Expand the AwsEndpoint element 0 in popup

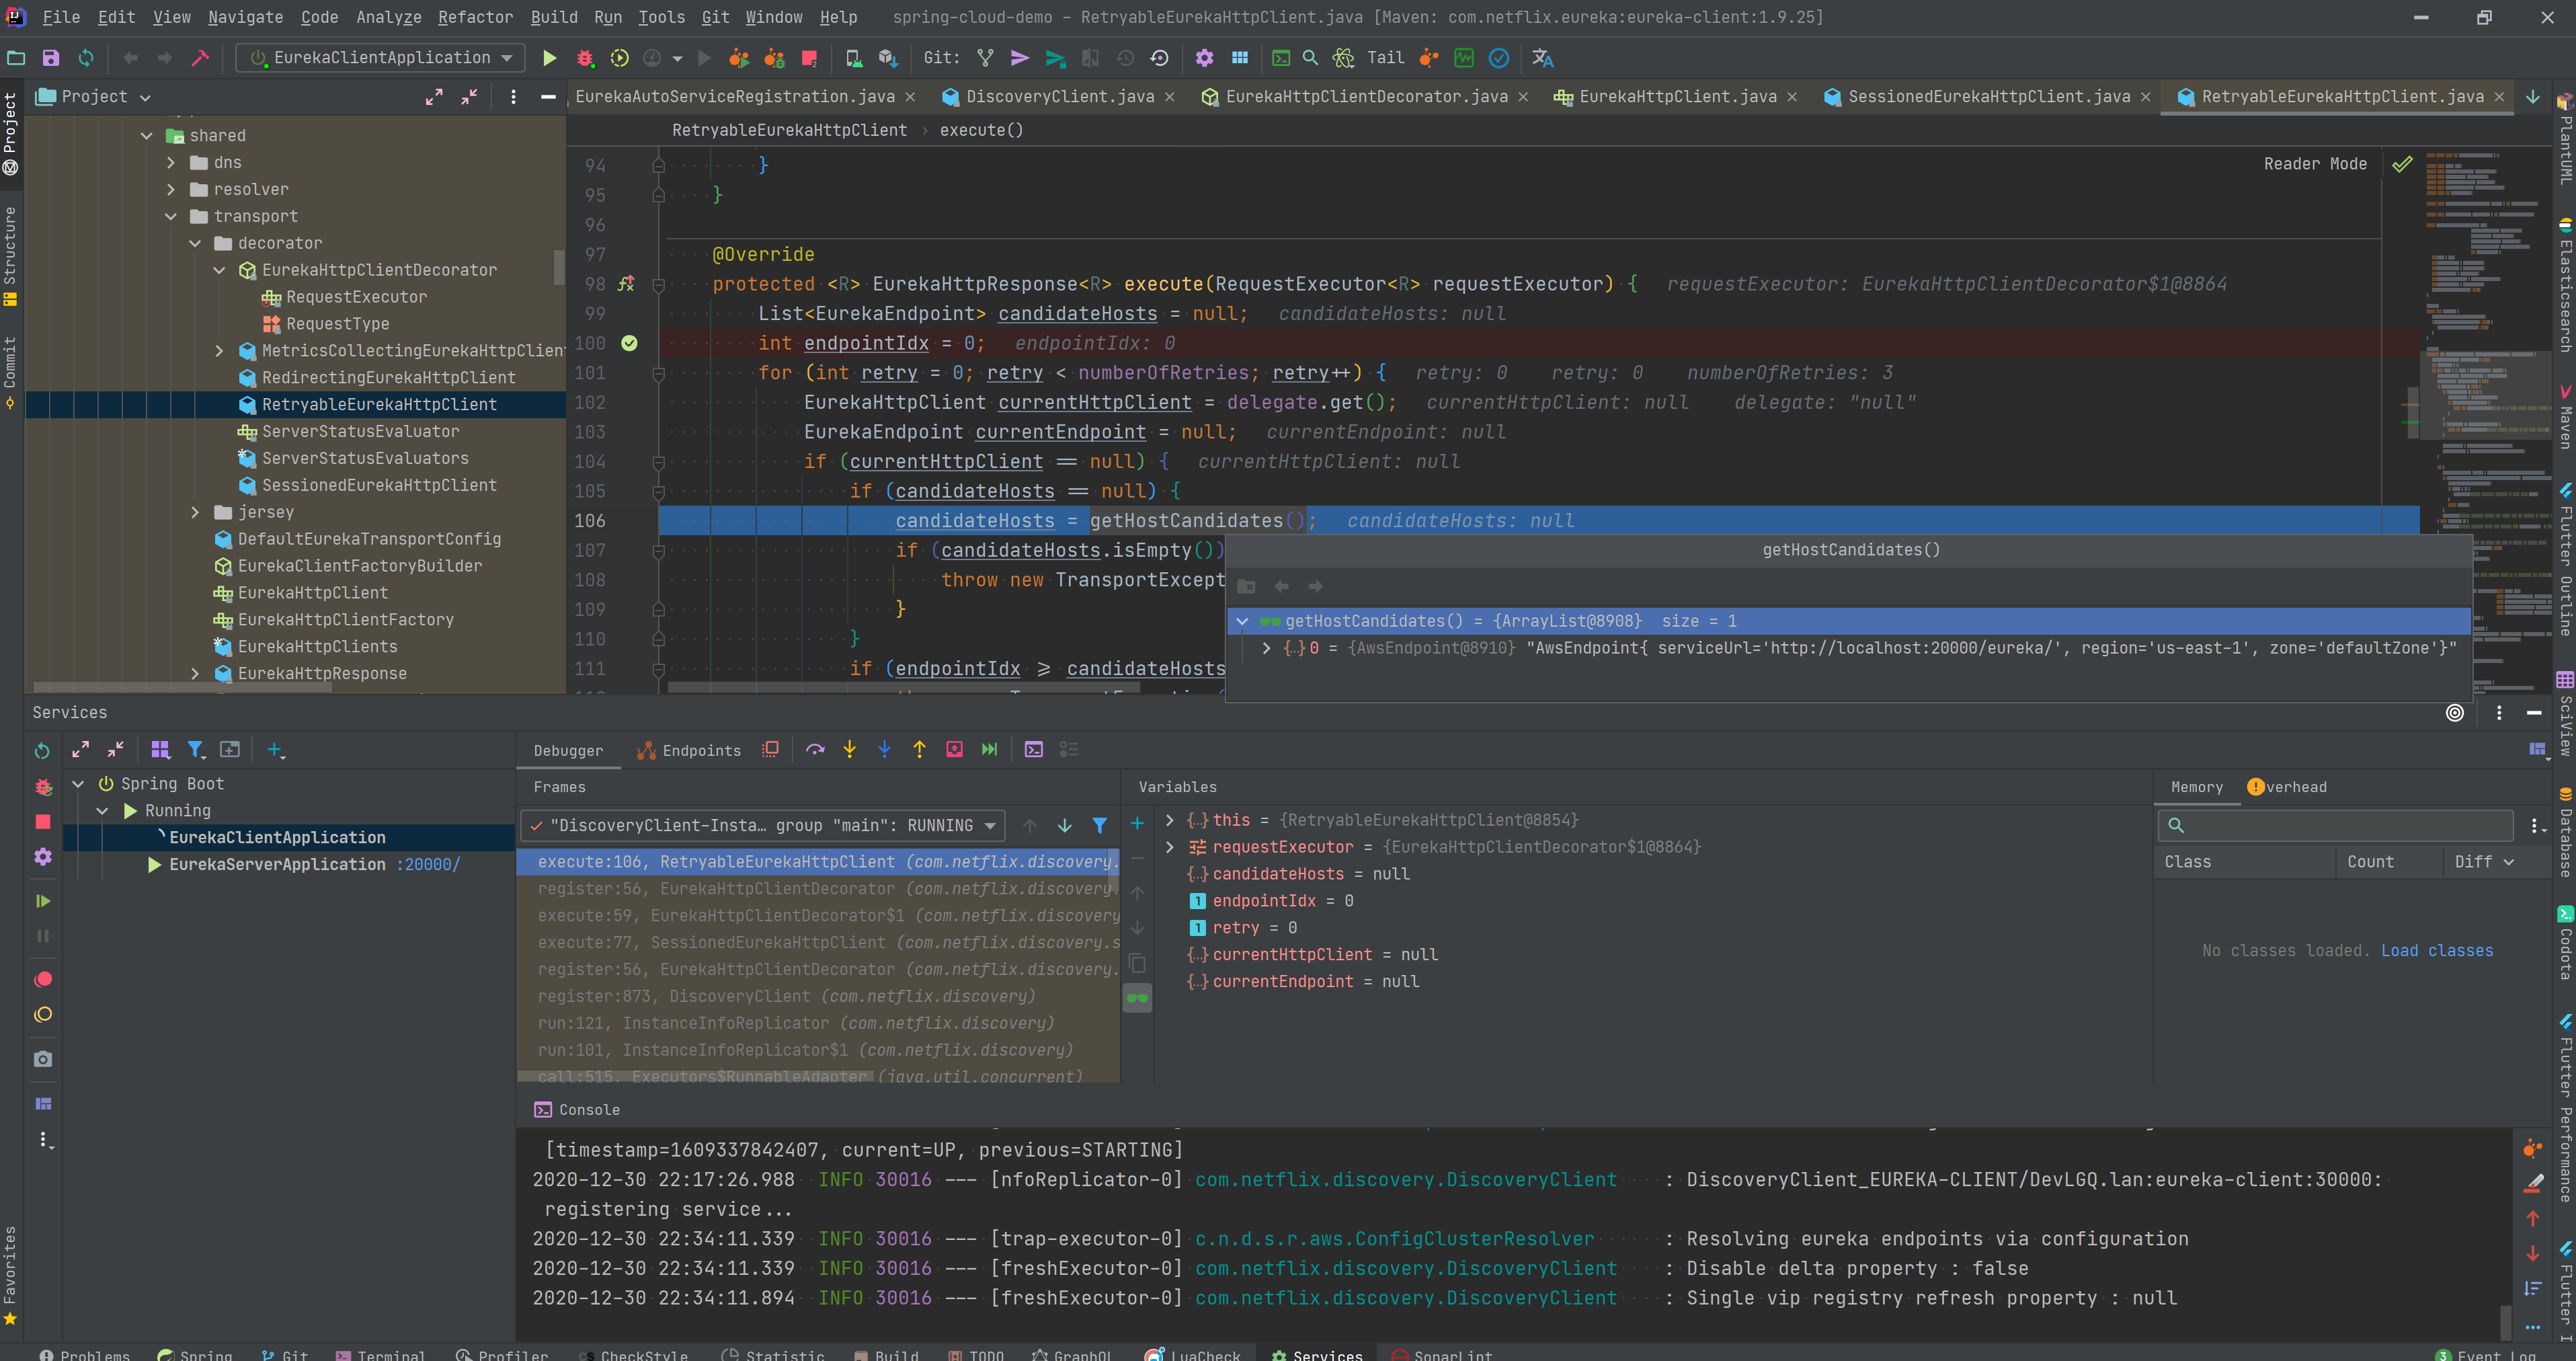pyautogui.click(x=1266, y=648)
